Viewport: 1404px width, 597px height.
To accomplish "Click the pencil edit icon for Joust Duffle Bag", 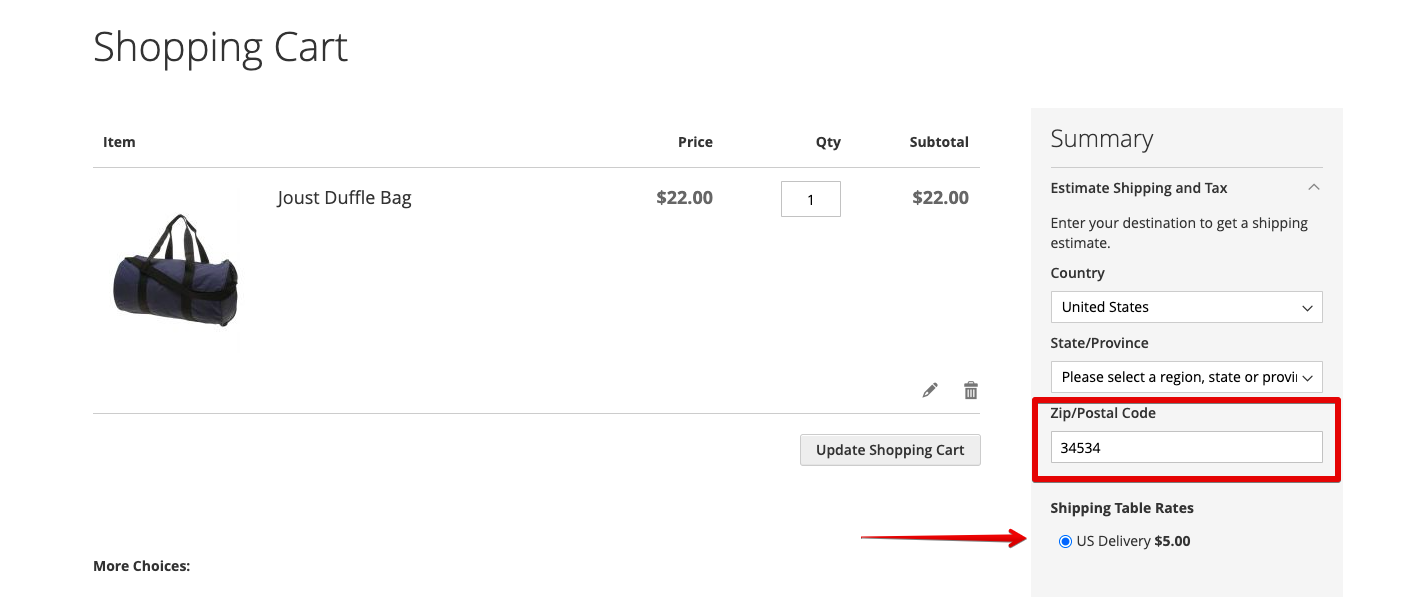I will 930,390.
